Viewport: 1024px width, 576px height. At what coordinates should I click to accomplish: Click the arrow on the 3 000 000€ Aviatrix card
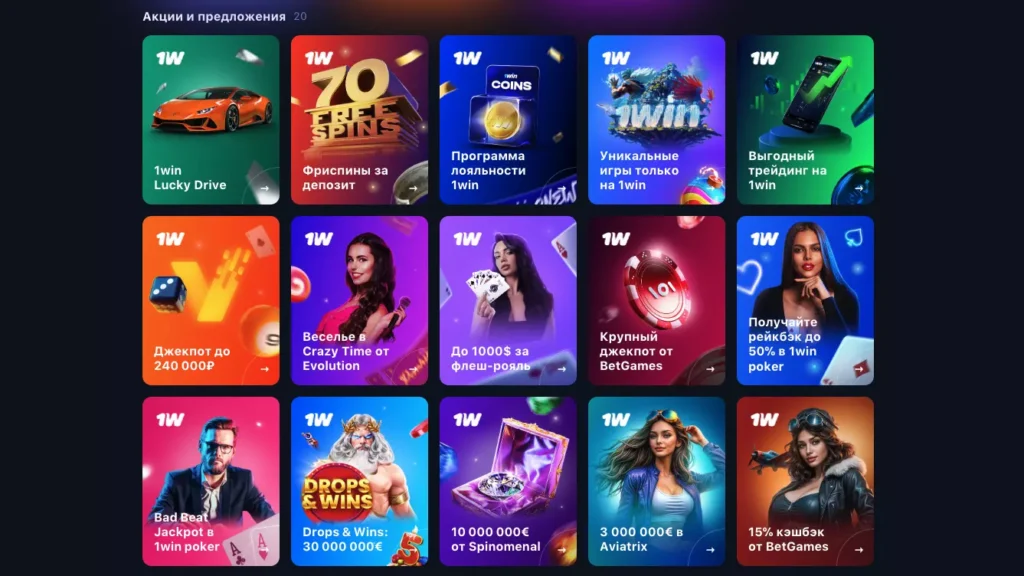710,550
